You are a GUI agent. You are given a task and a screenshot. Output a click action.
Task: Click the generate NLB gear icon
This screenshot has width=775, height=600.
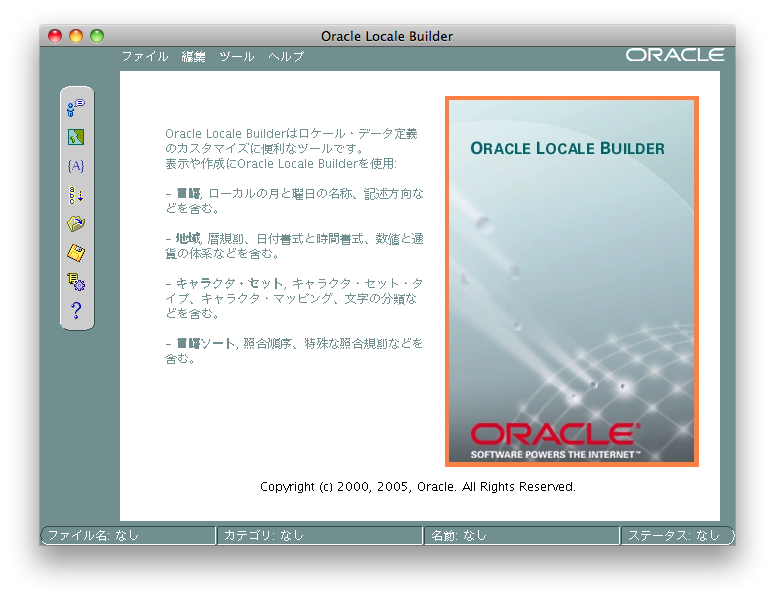click(x=76, y=282)
